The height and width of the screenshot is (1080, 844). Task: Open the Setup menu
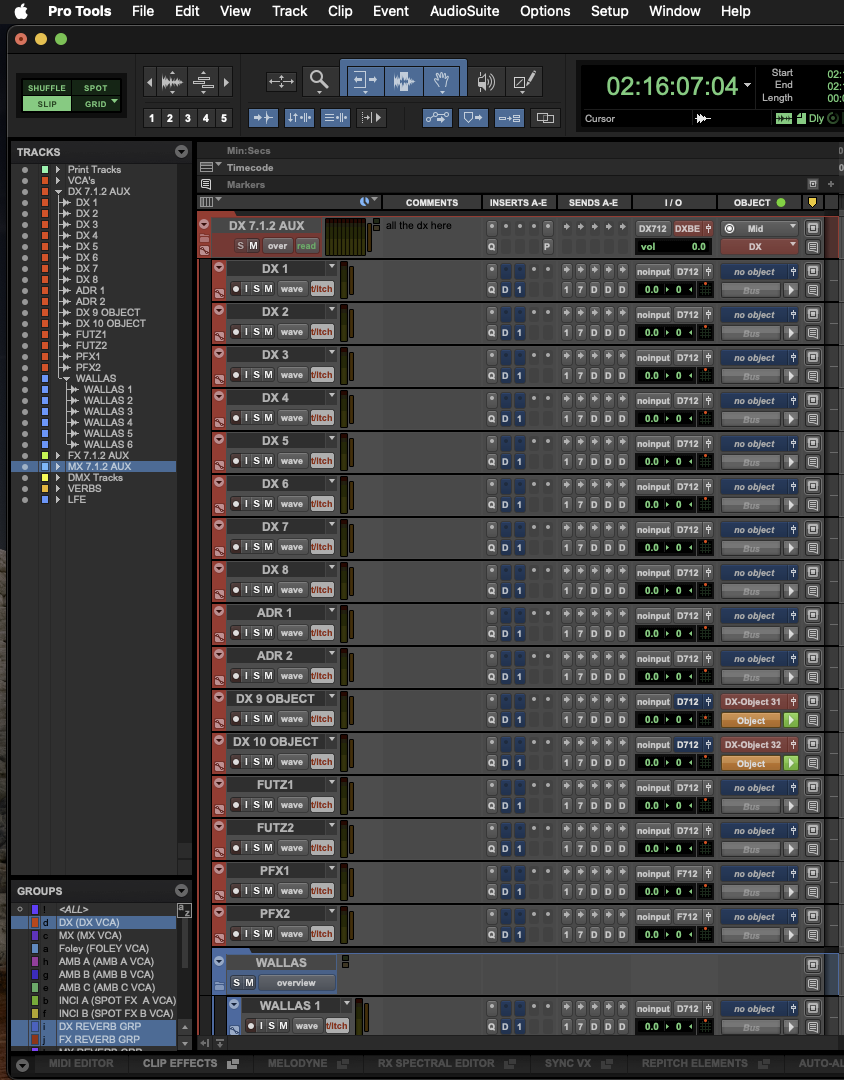(609, 11)
